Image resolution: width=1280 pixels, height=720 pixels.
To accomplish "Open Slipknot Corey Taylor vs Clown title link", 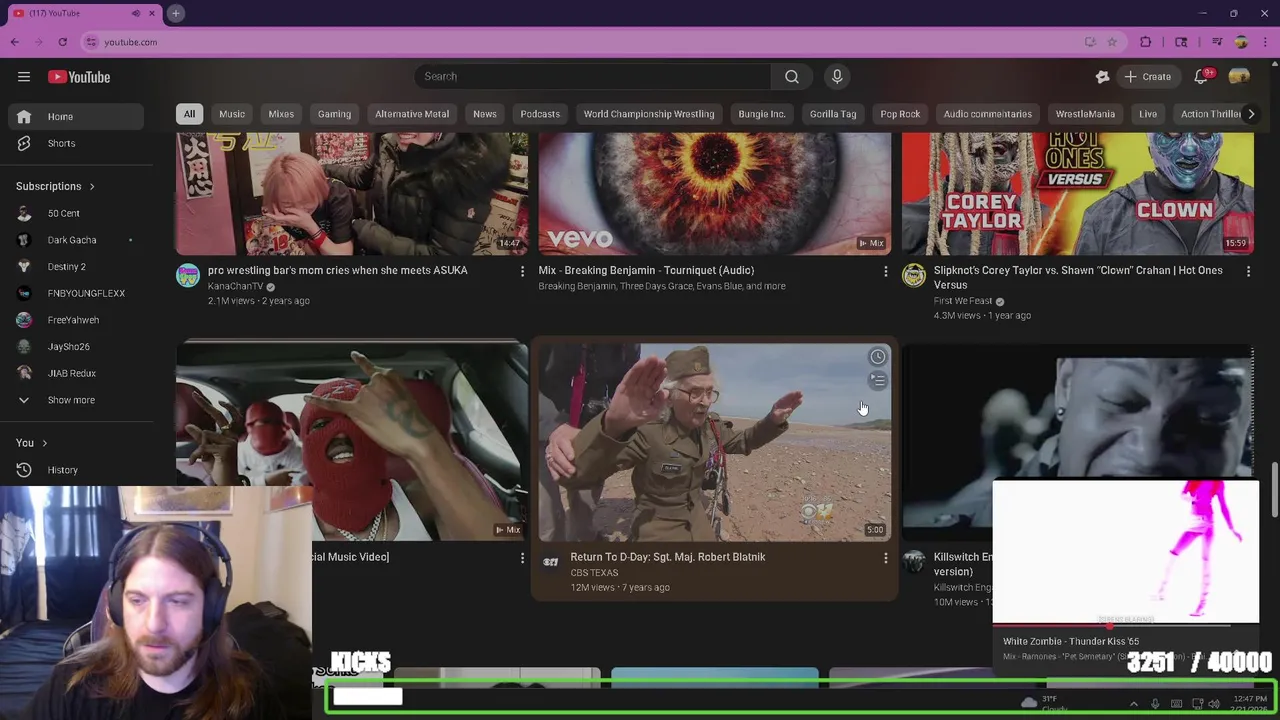I will click(1078, 277).
